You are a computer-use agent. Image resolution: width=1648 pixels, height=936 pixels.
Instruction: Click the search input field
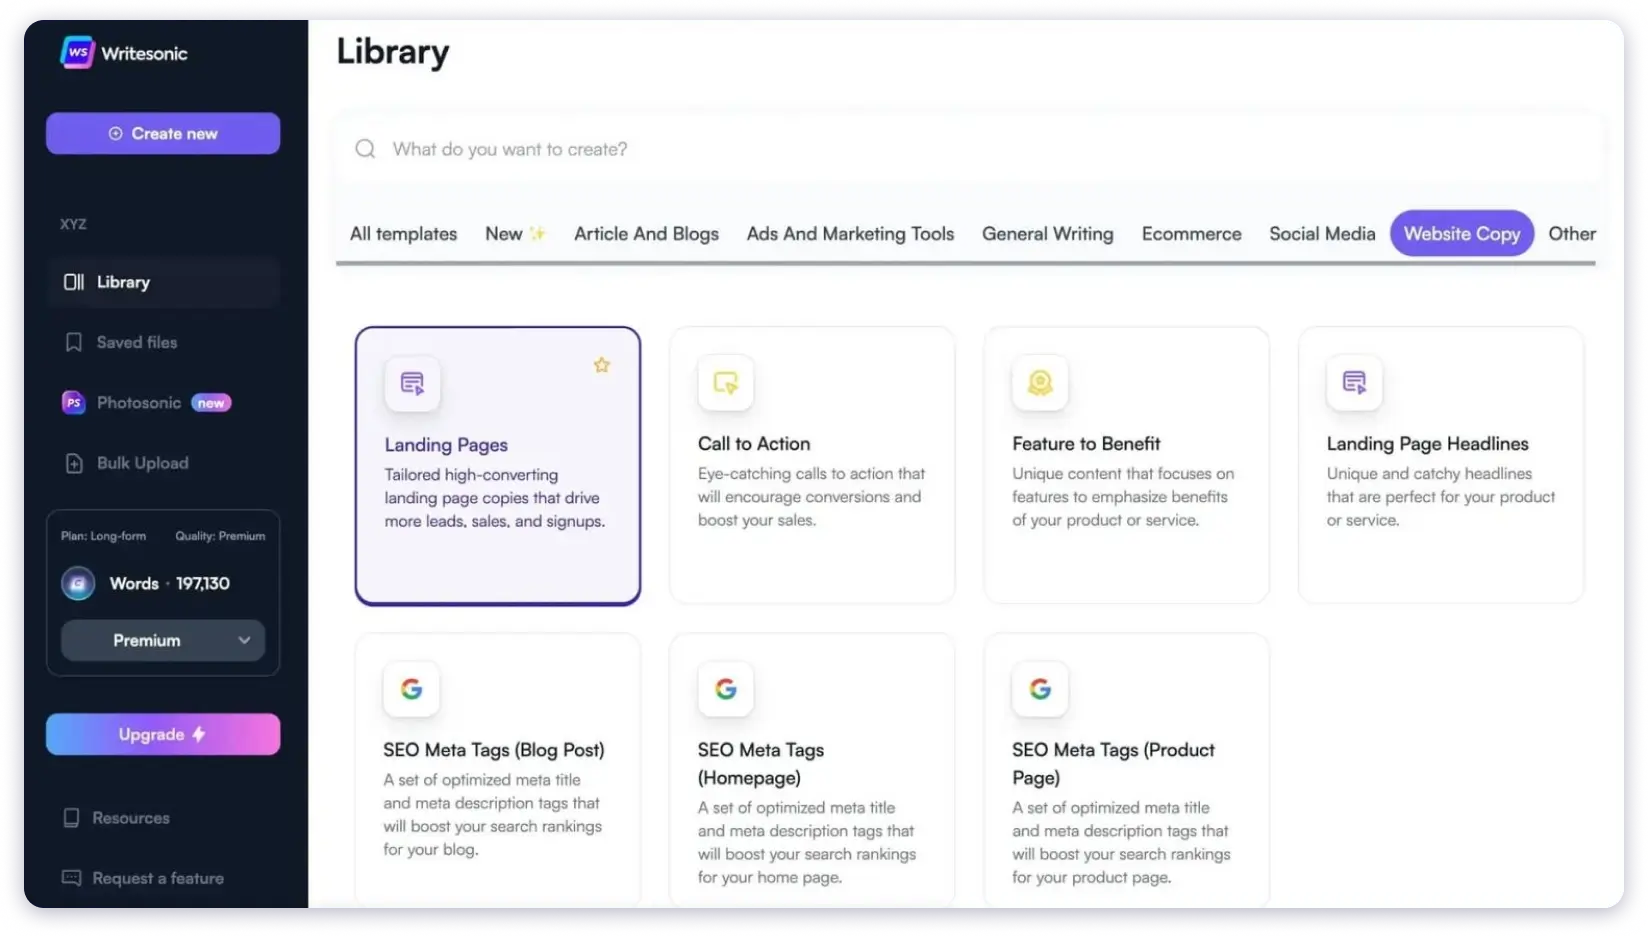tap(700, 148)
